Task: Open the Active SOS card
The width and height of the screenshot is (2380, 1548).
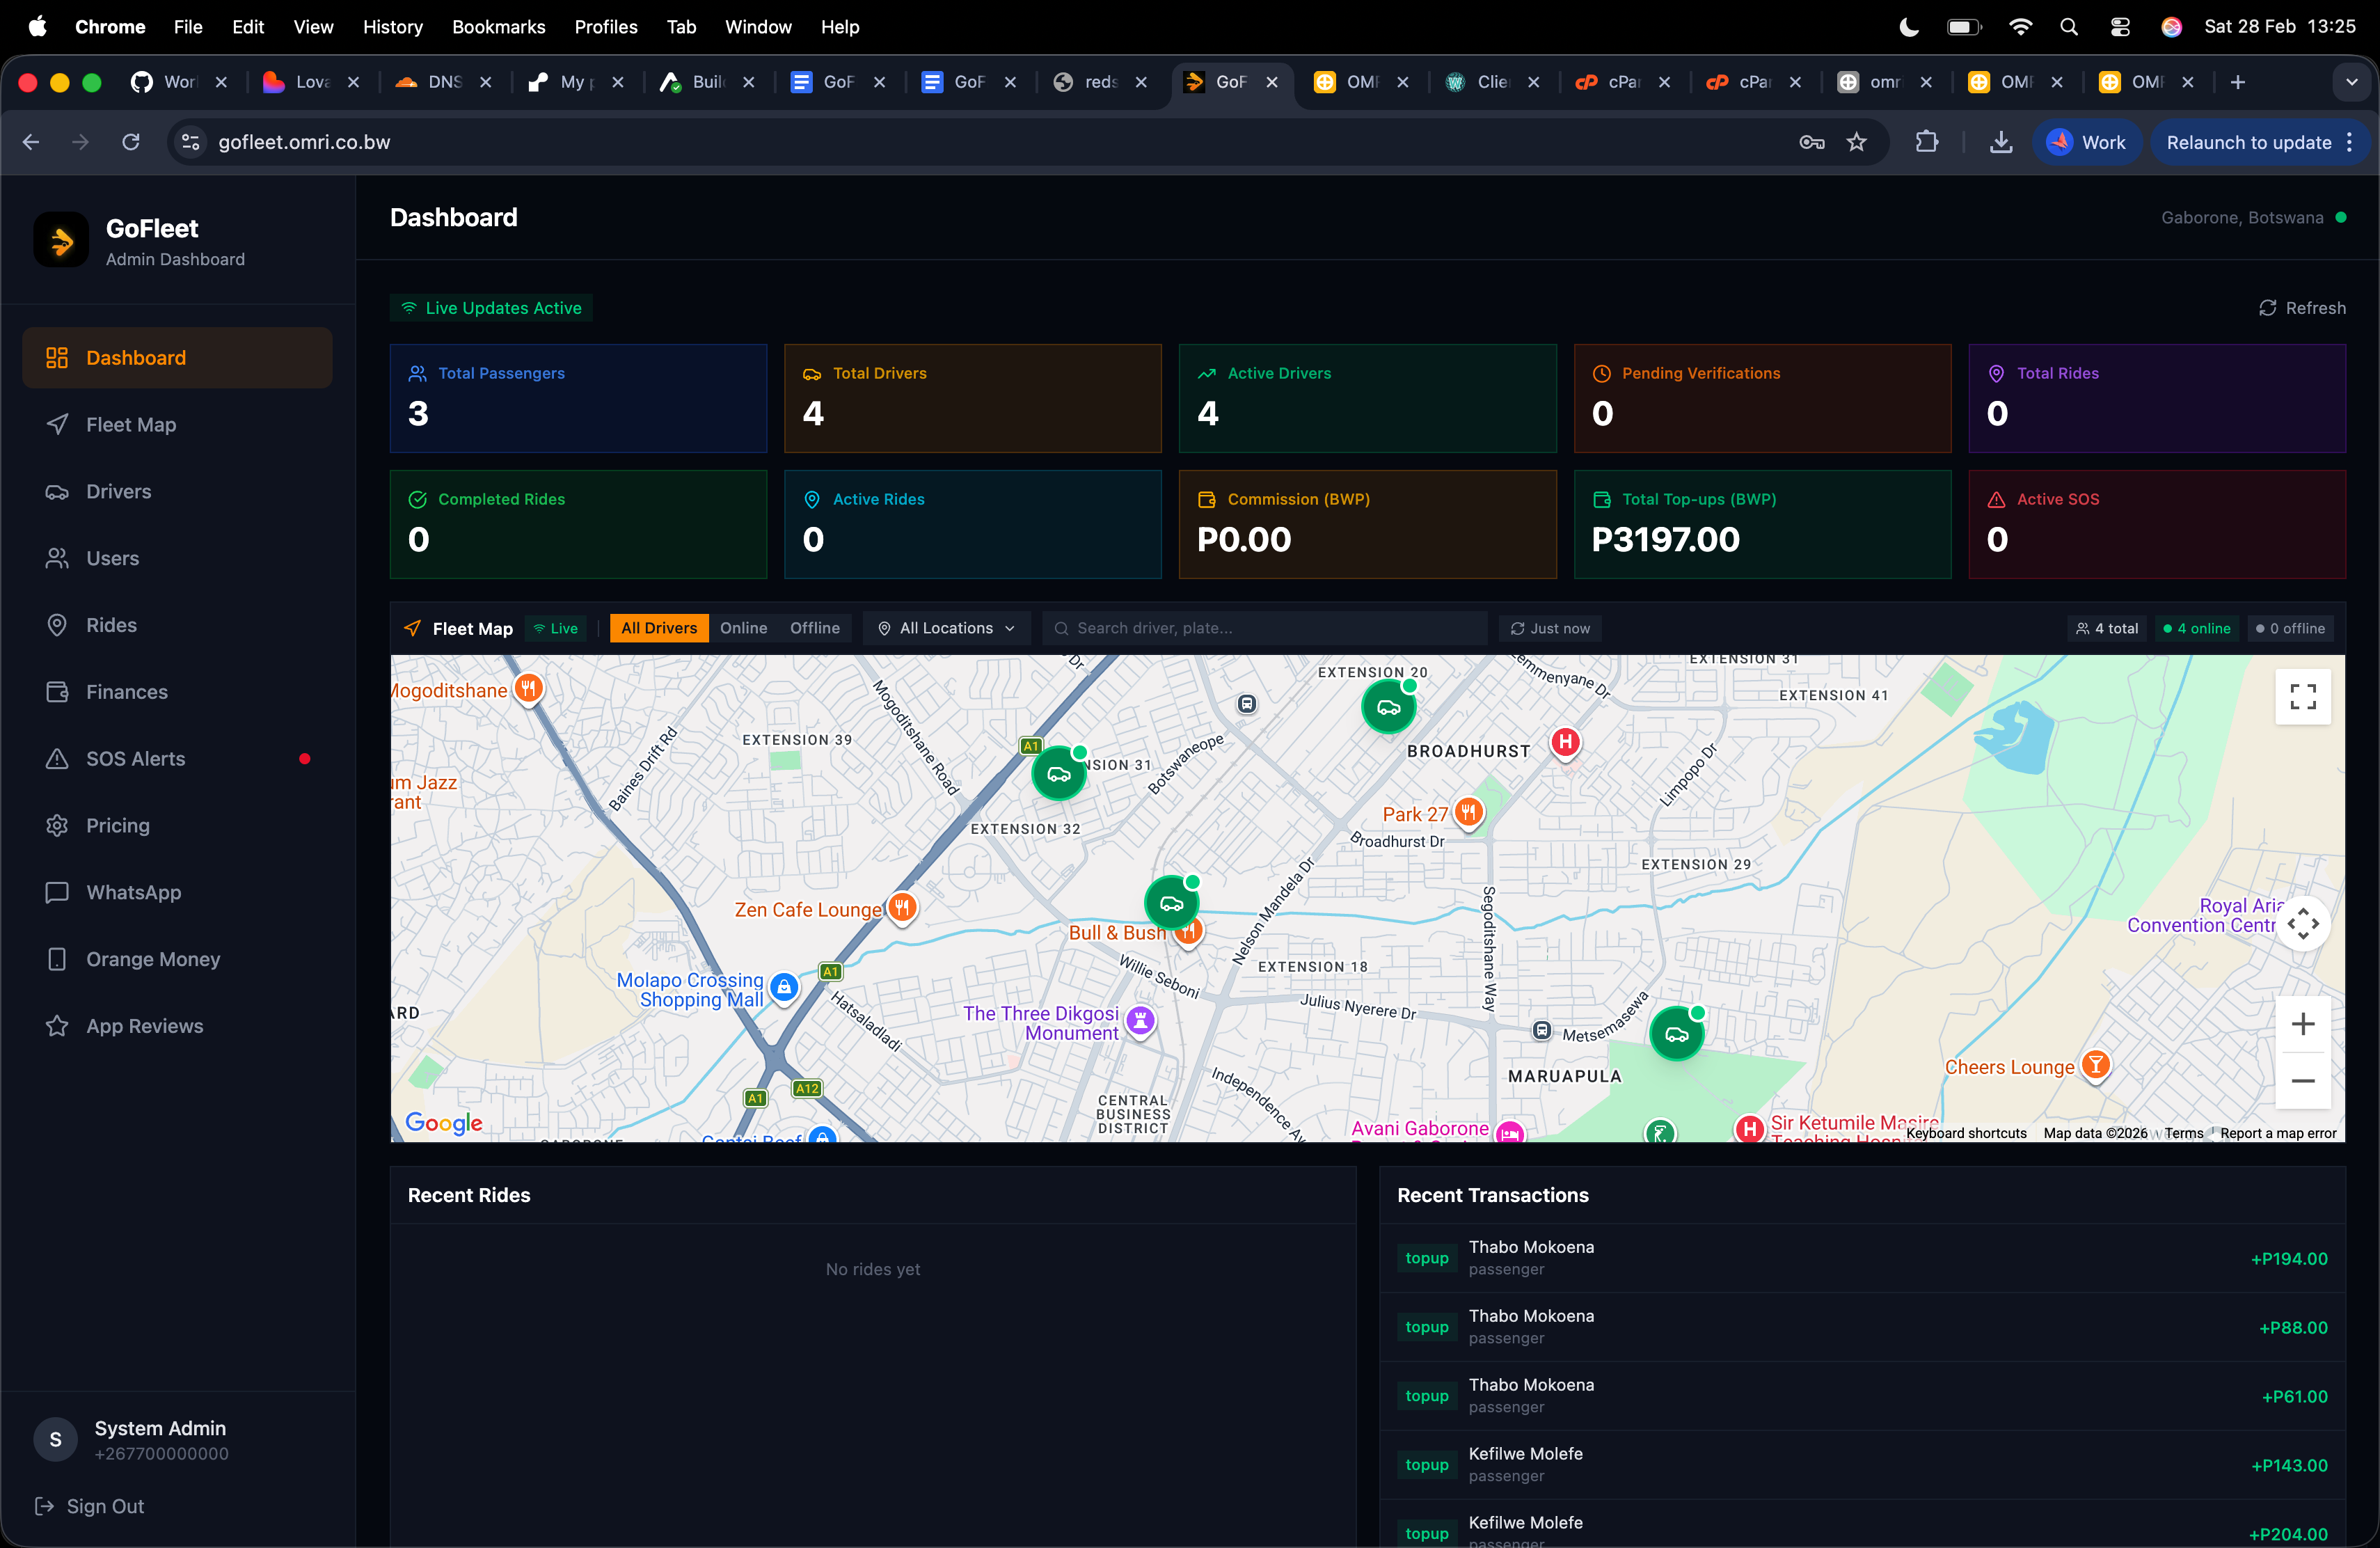Action: click(x=2157, y=524)
